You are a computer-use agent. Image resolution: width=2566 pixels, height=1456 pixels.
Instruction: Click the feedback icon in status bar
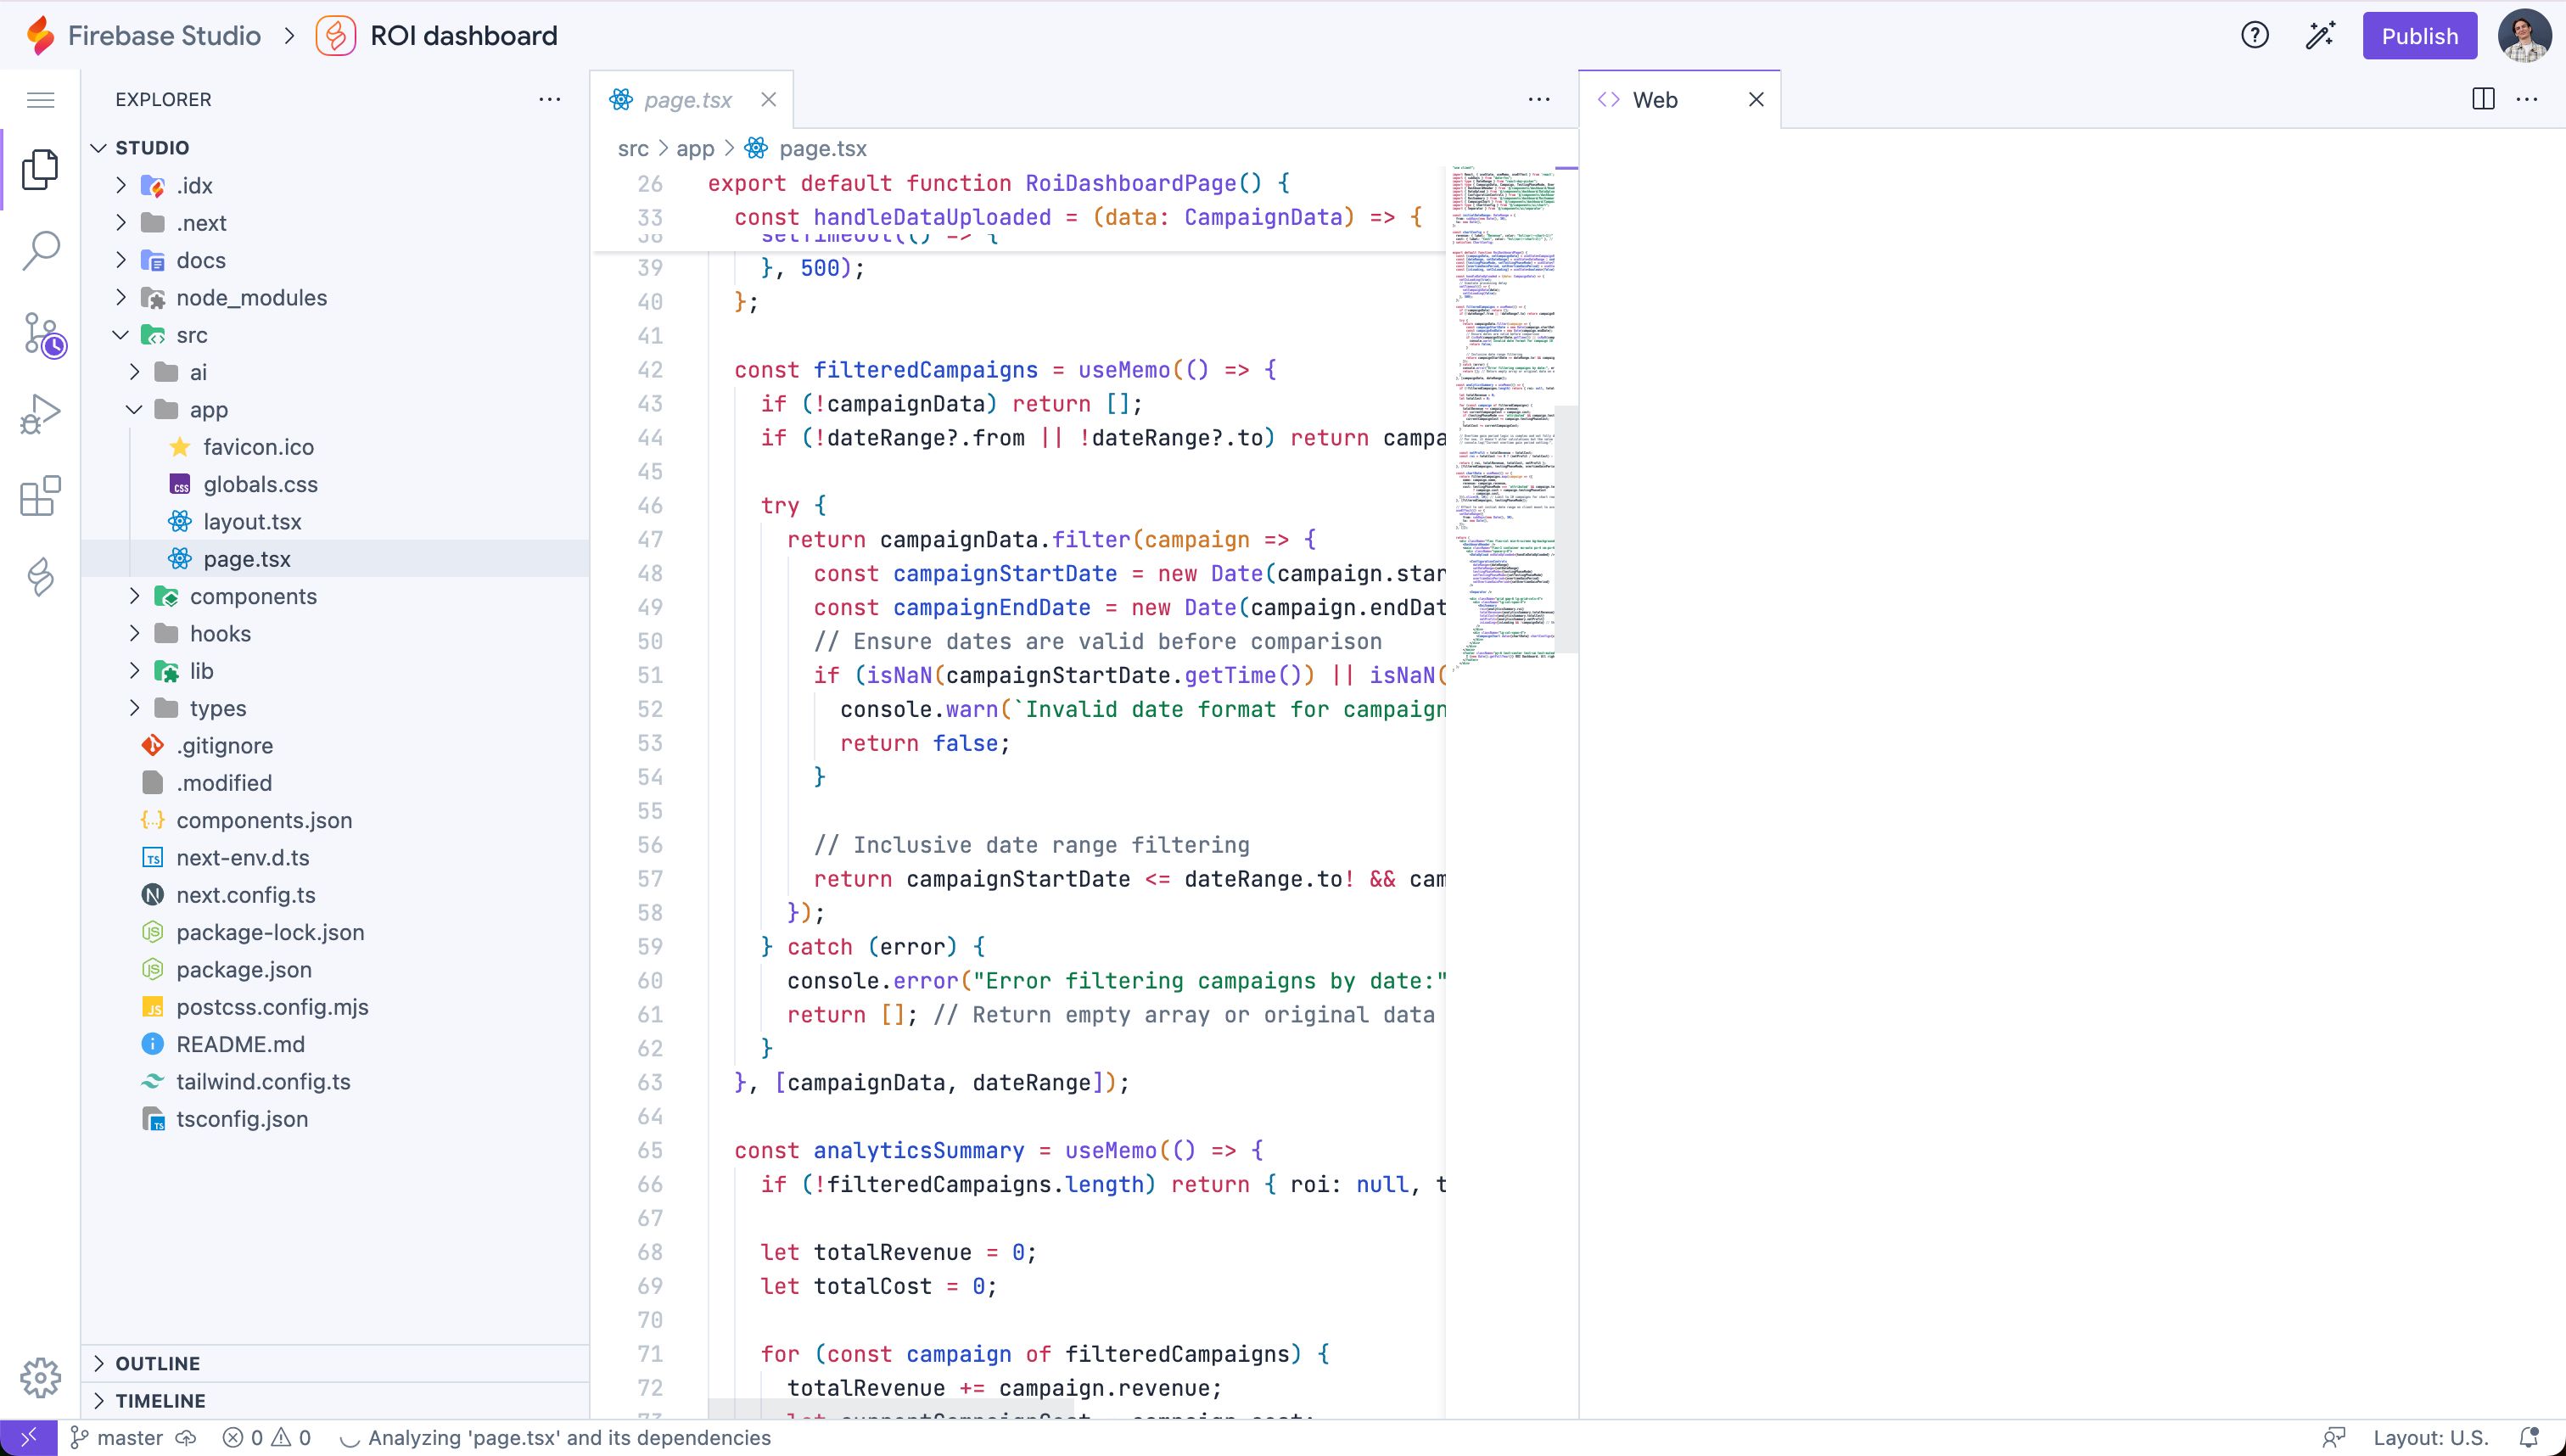(2333, 1438)
